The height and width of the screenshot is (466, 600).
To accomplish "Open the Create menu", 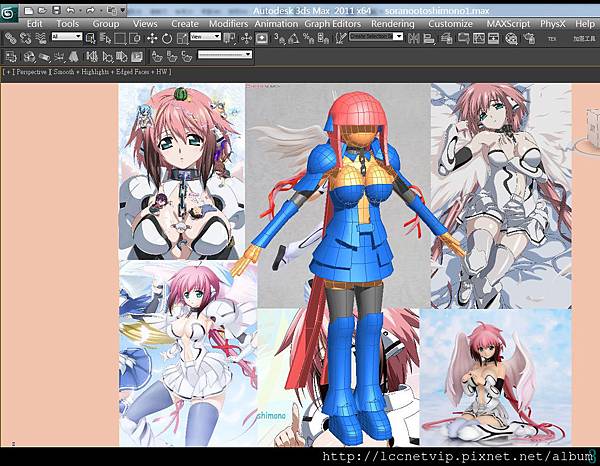I will coord(185,24).
